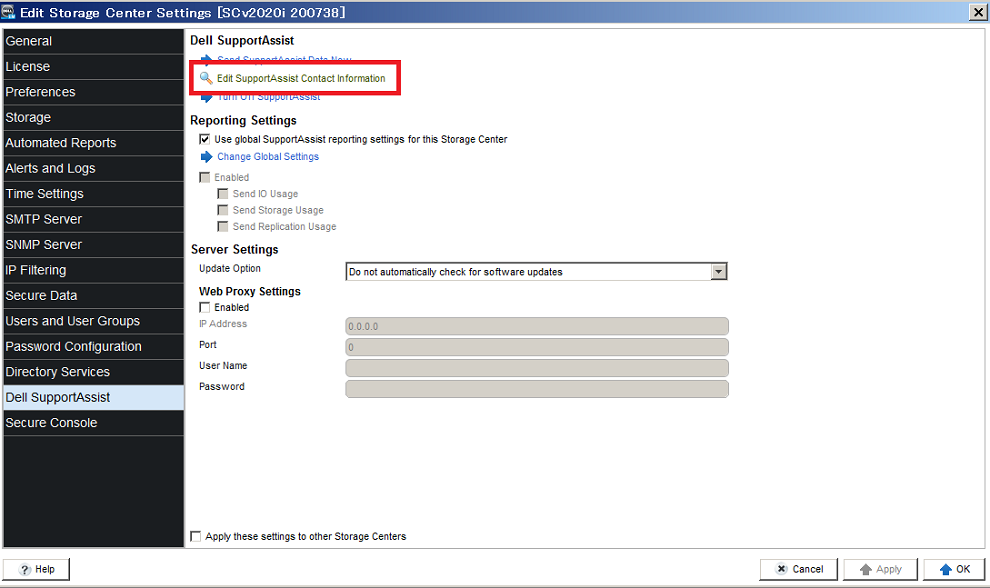Toggle the Send Replication Usage checkbox
This screenshot has height=588, width=990.
tap(223, 227)
